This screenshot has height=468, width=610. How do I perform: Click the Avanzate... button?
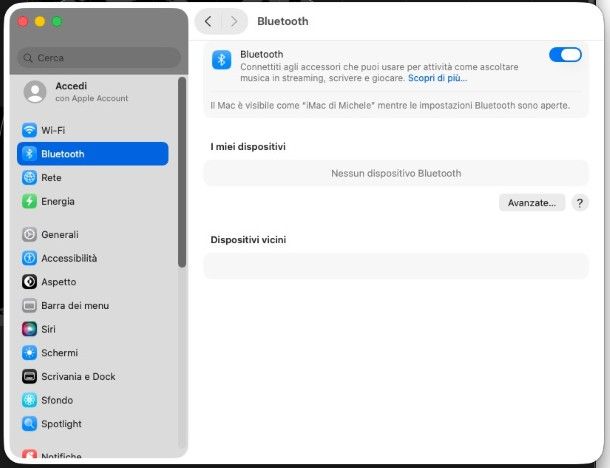[531, 203]
